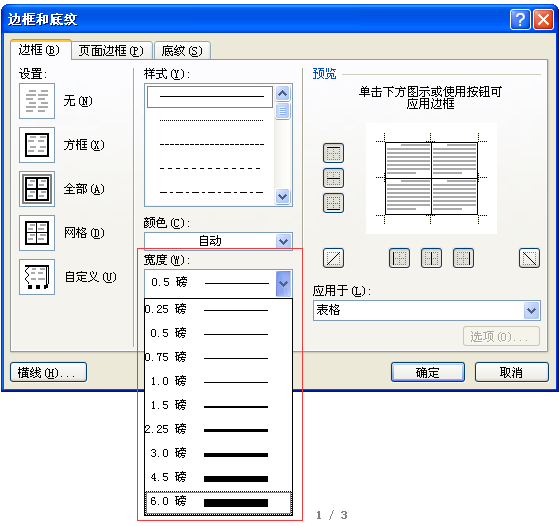The image size is (559, 526).
Task: Toggle the left border button in preview
Action: tap(399, 258)
